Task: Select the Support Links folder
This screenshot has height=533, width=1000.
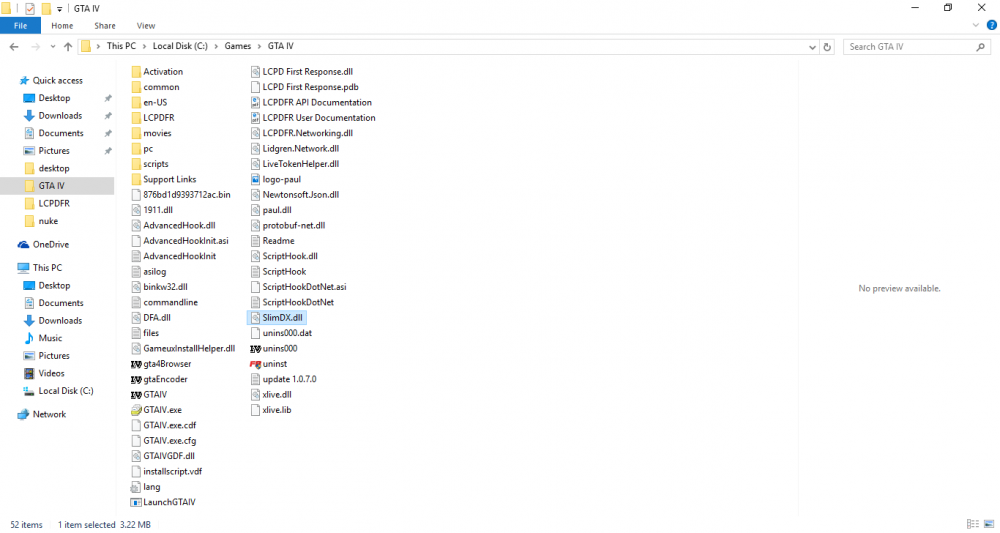Action: point(163,179)
